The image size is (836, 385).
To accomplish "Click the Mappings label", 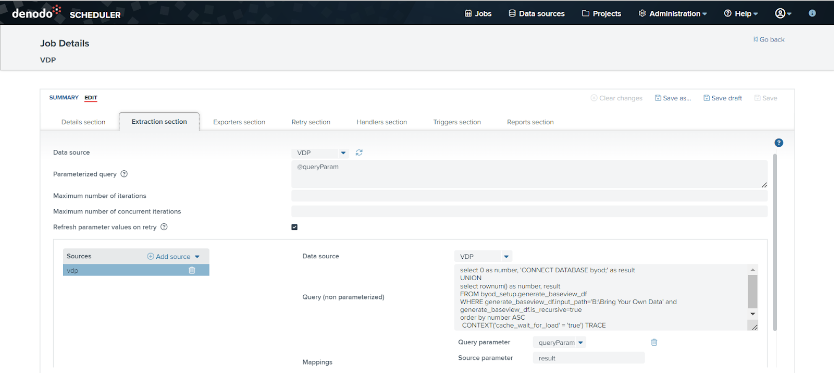I will (x=318, y=362).
